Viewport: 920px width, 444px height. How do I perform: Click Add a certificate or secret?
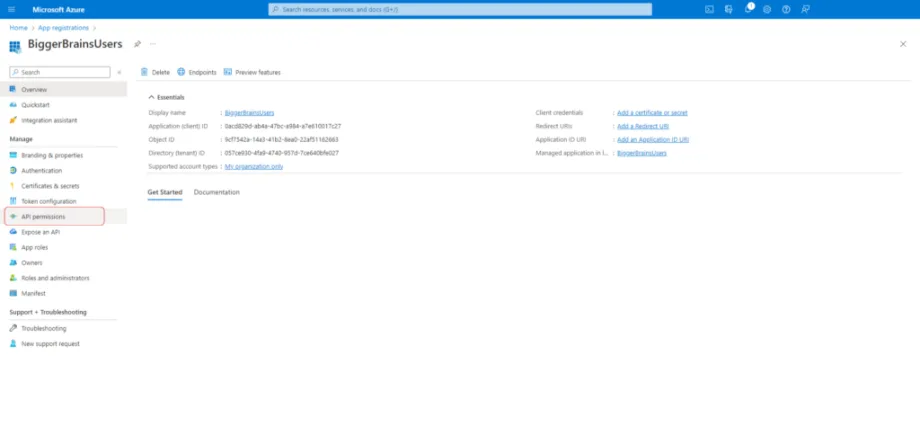pyautogui.click(x=652, y=113)
